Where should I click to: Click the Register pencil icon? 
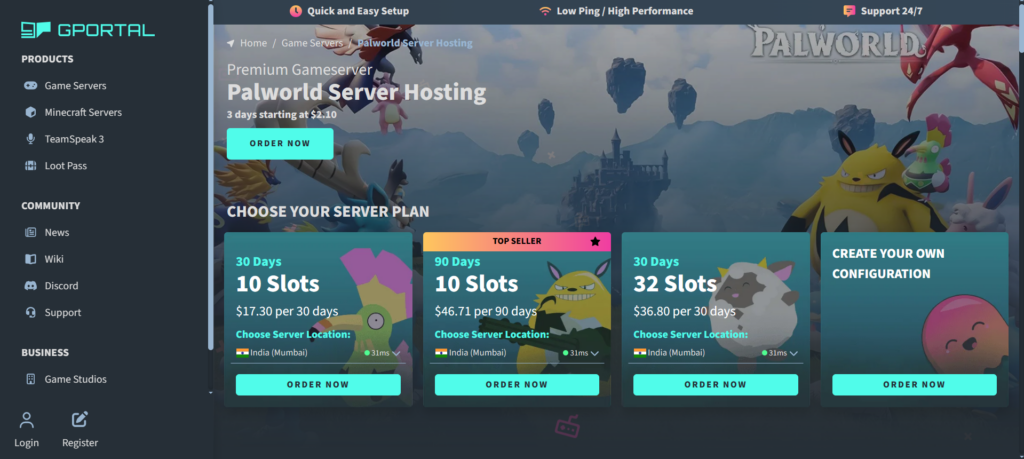tap(80, 420)
